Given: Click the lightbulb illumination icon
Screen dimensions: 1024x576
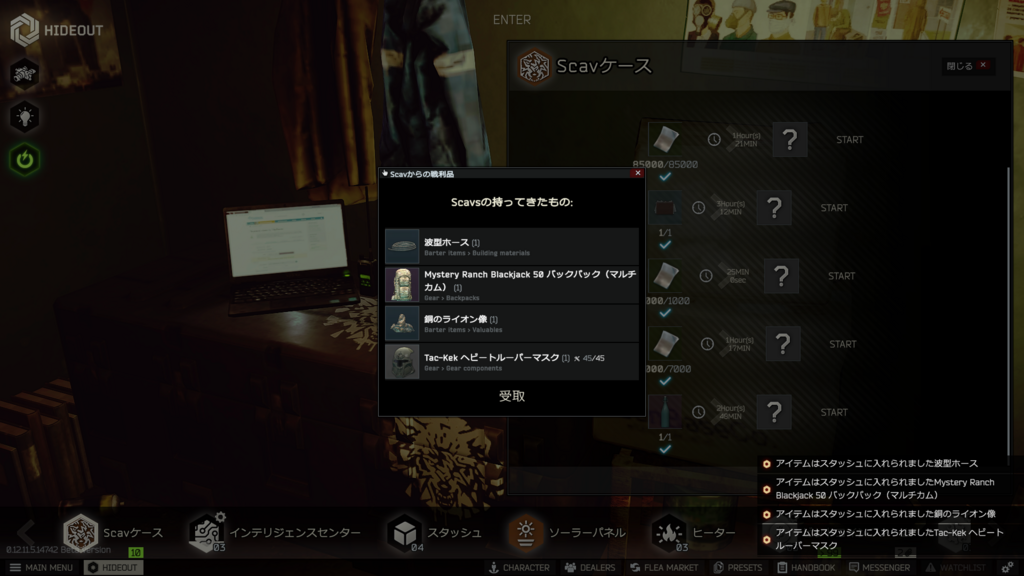Looking at the screenshot, I should pyautogui.click(x=25, y=116).
